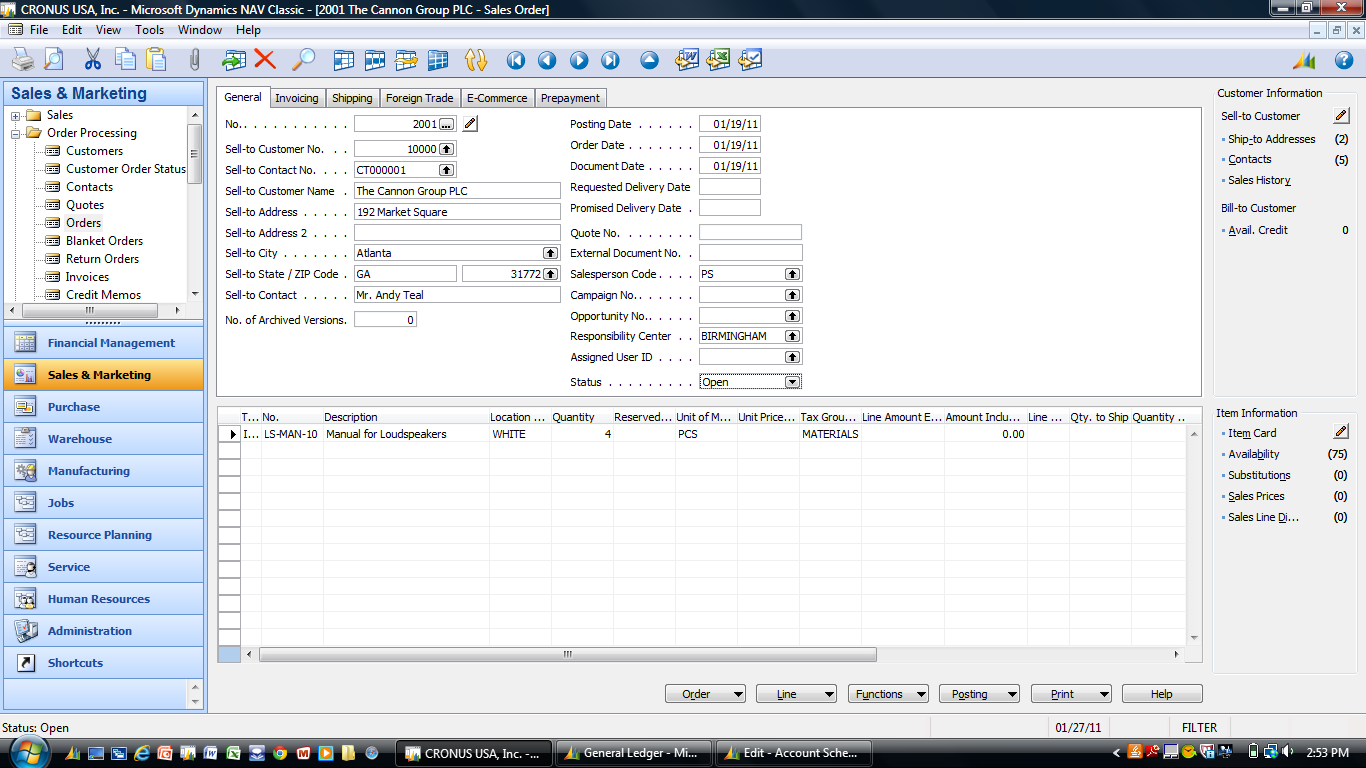Send to Excel toolbar icon

[718, 60]
